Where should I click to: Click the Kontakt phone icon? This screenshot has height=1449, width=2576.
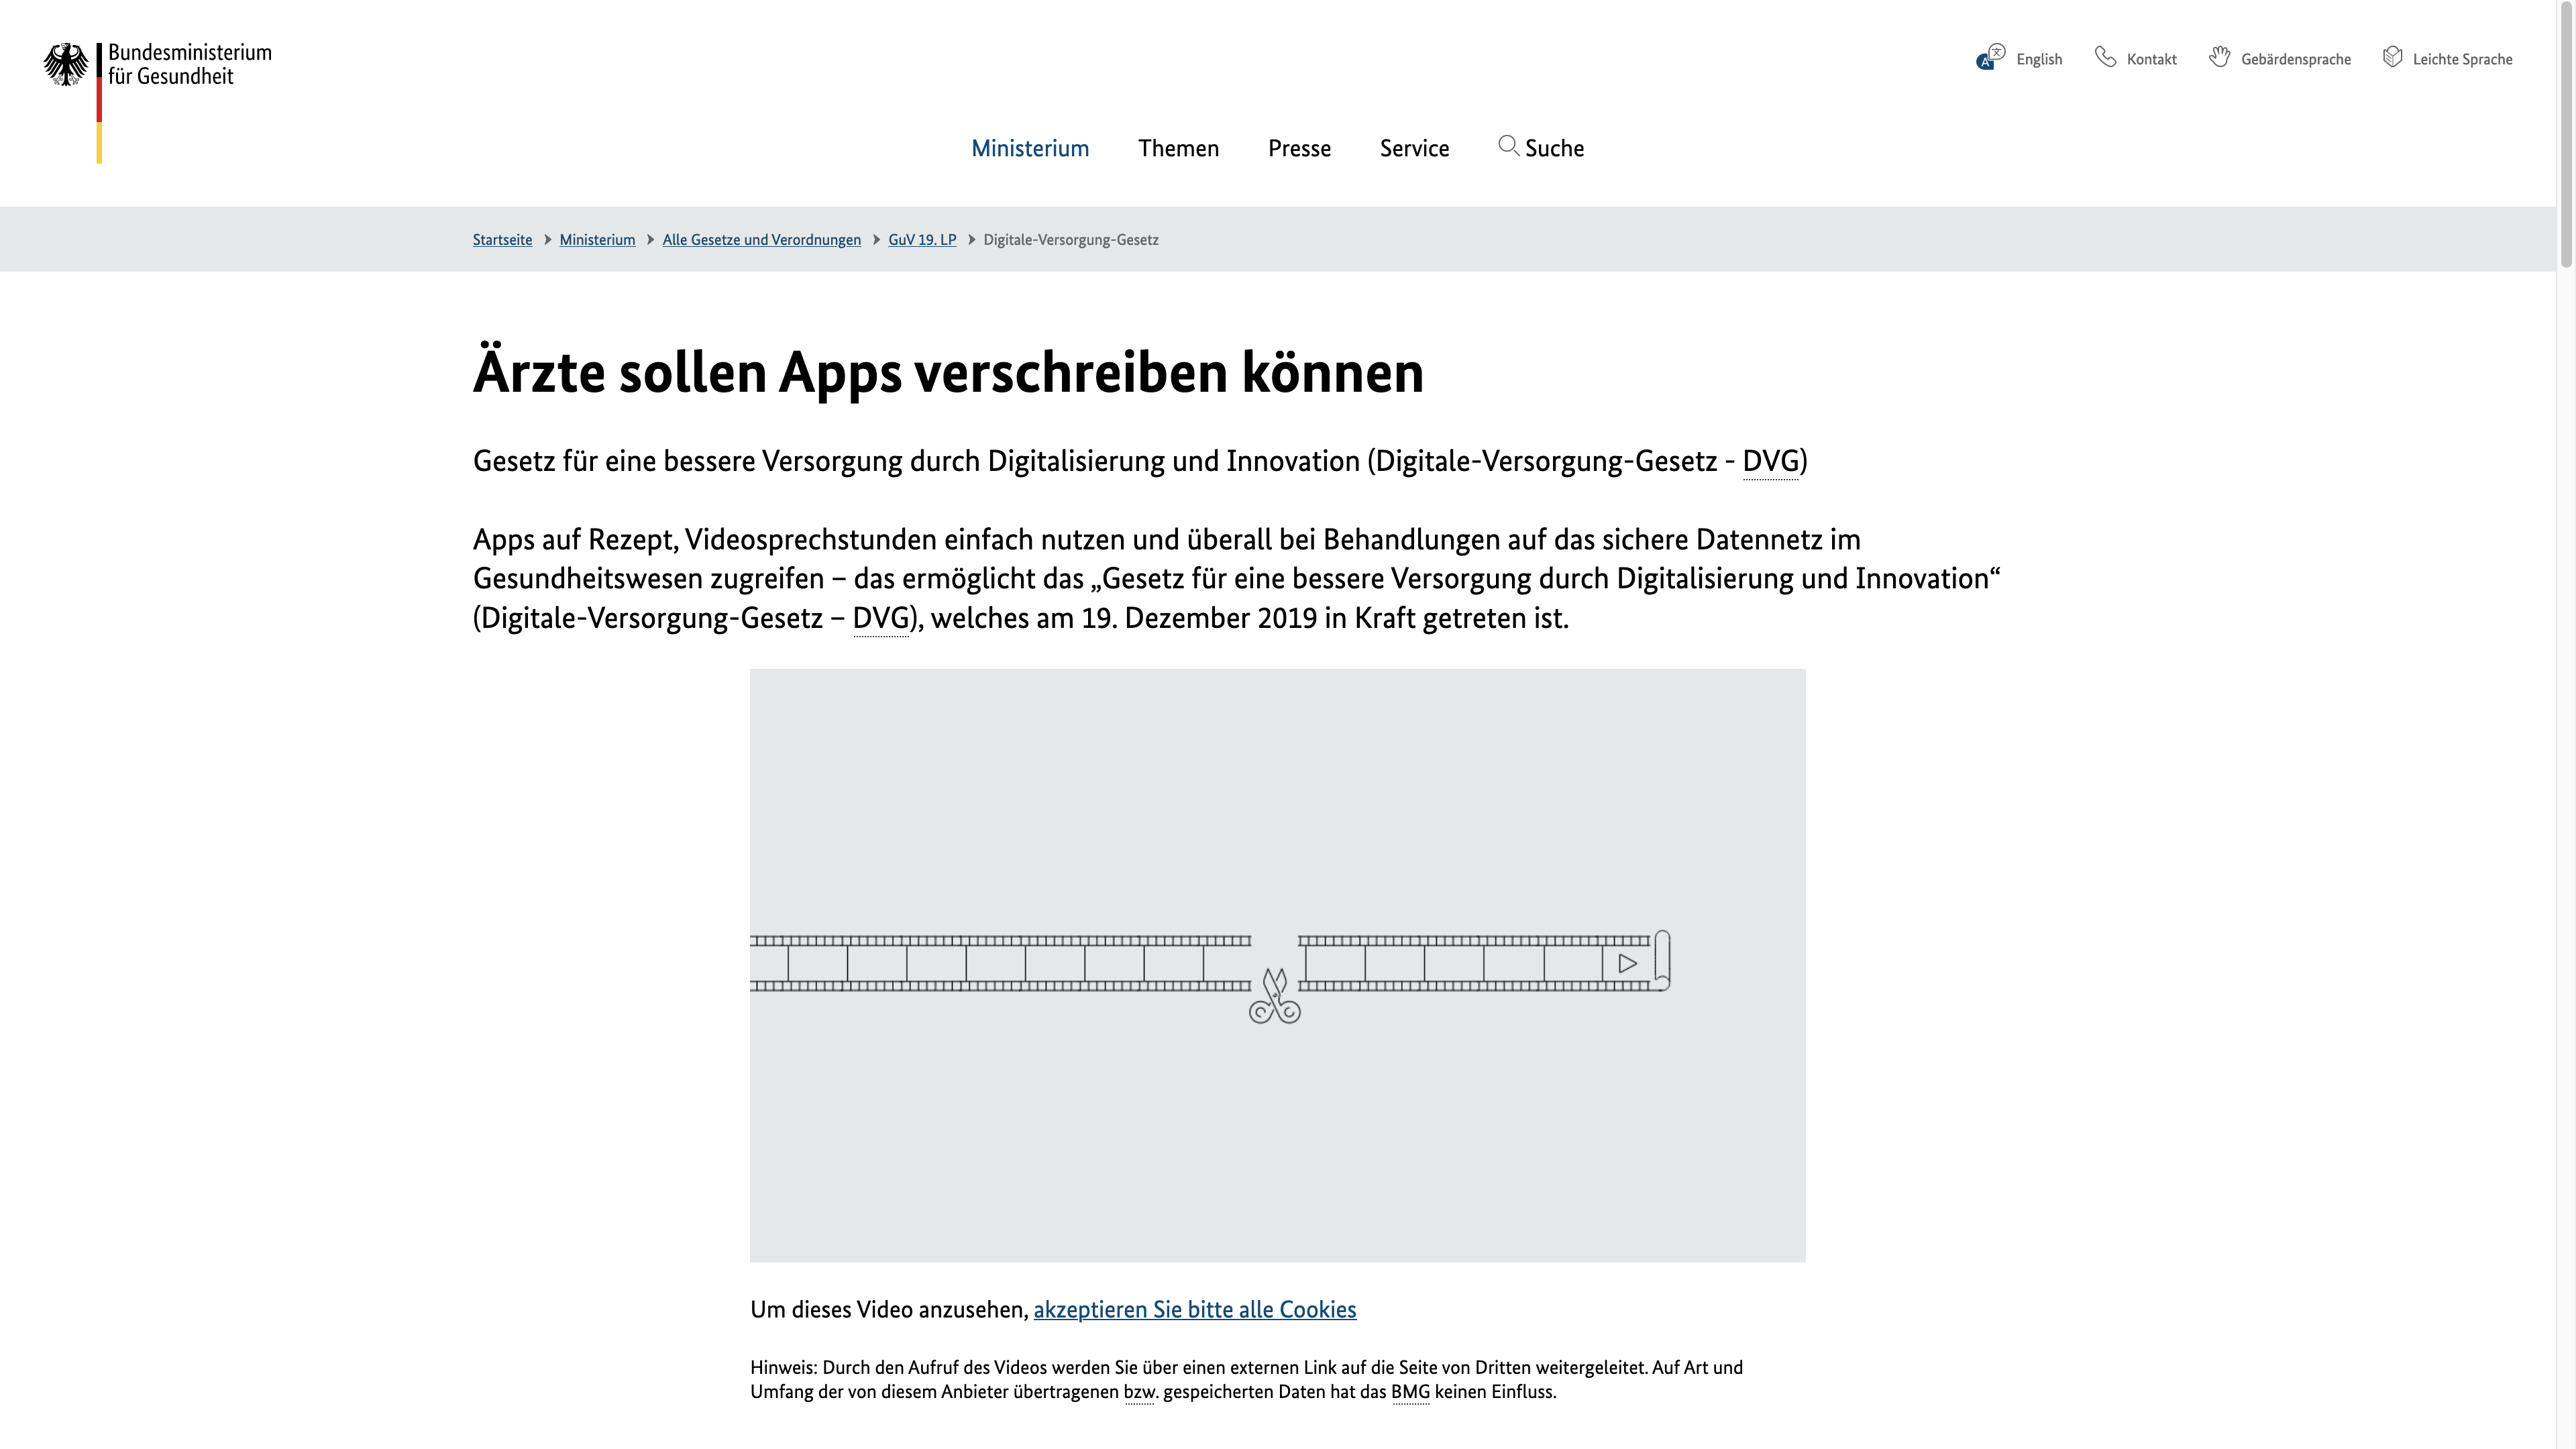point(2105,58)
